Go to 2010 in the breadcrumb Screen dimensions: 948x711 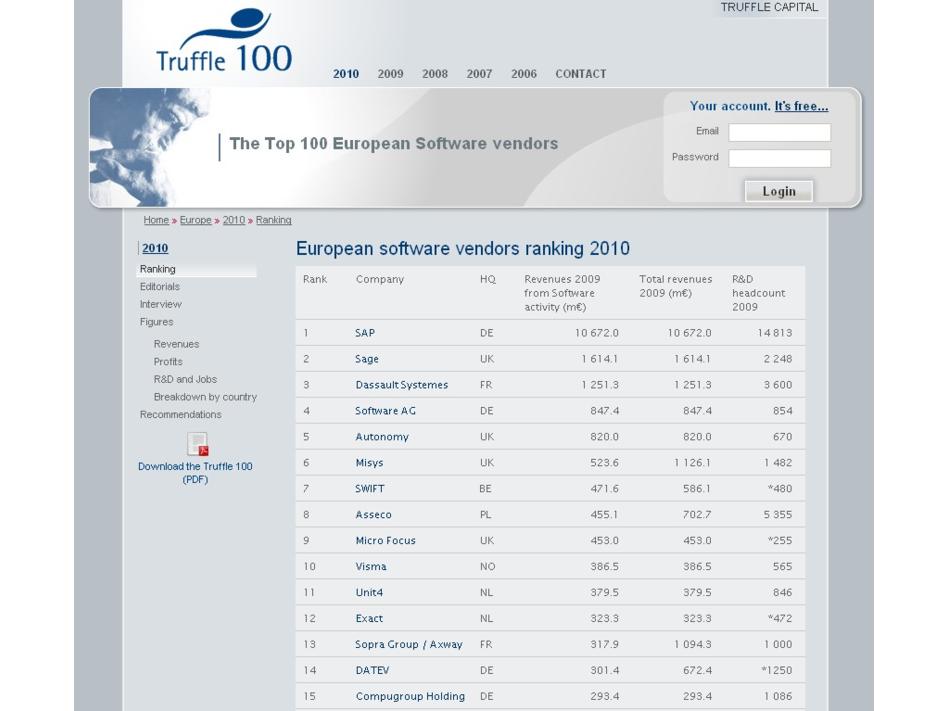(233, 220)
